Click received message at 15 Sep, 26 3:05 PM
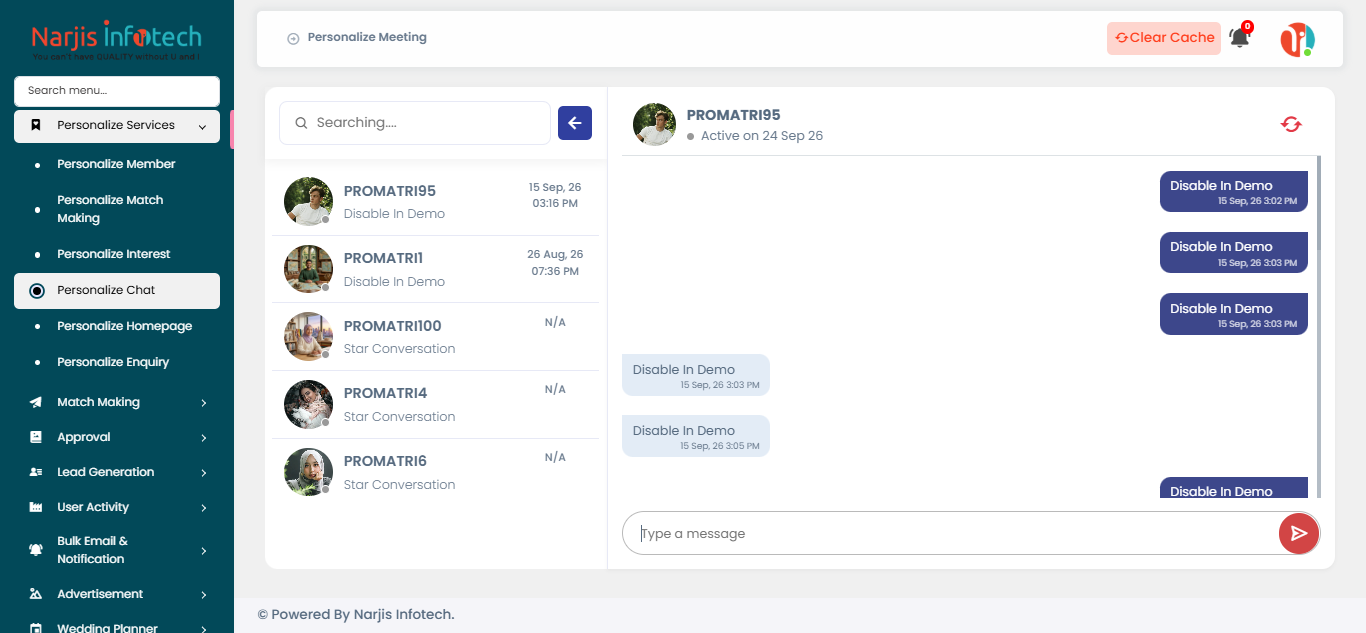The image size is (1366, 633). (x=696, y=436)
